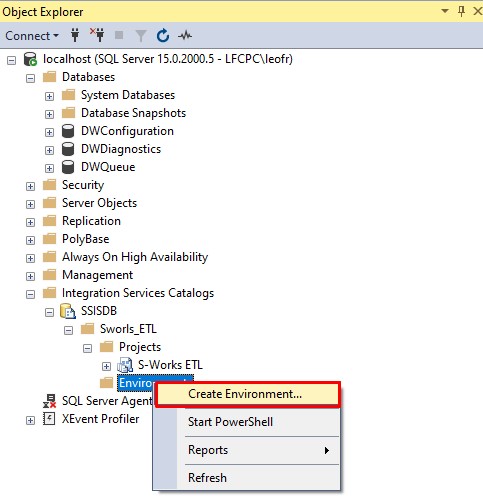Click the Server Objects folder icon

(49, 203)
